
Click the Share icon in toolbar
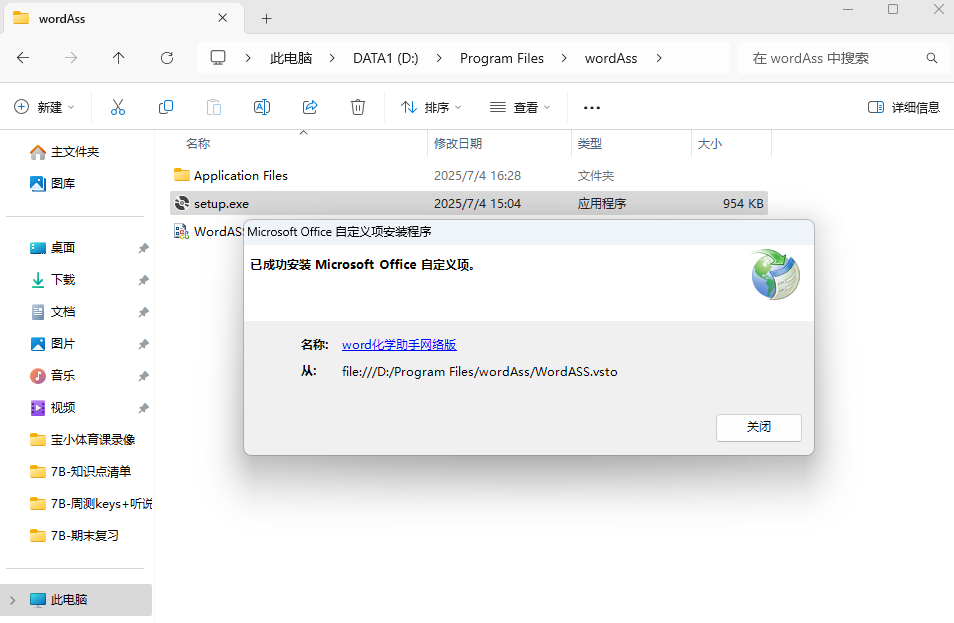pyautogui.click(x=310, y=107)
